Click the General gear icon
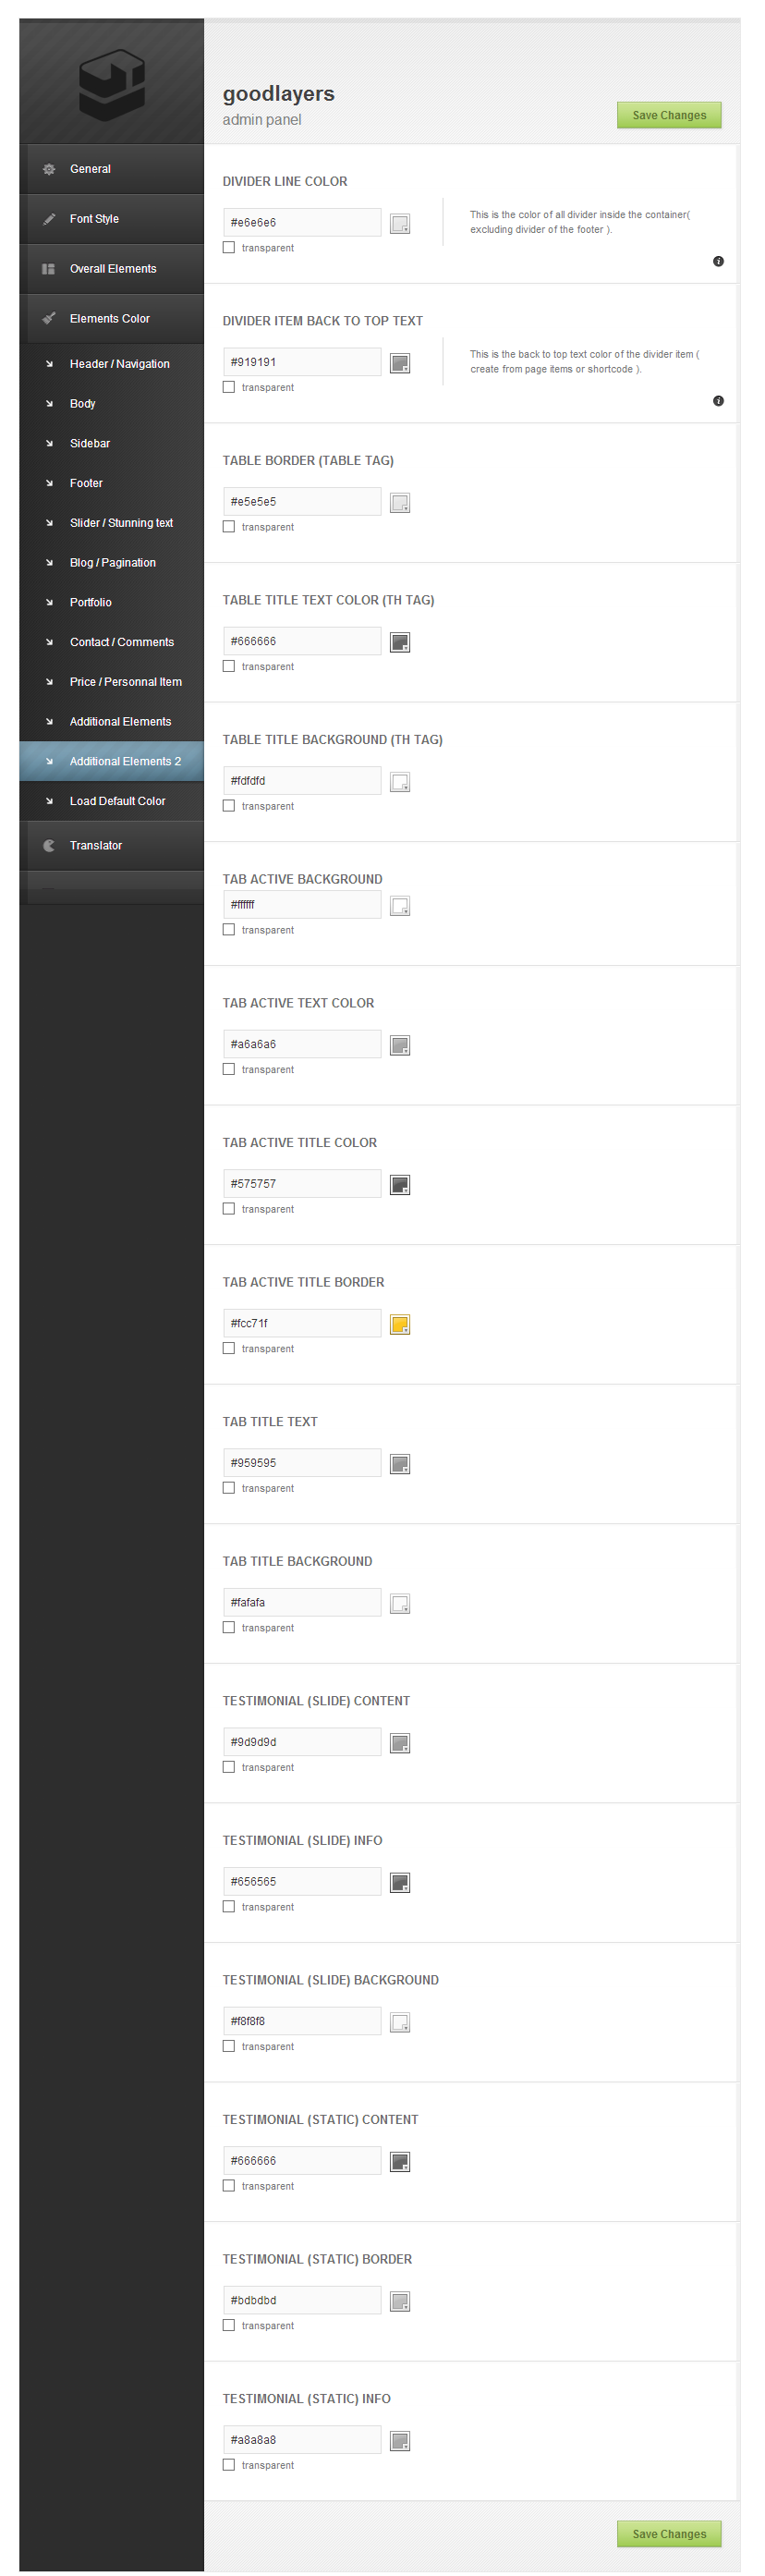This screenshot has height=2576, width=765. [x=48, y=170]
